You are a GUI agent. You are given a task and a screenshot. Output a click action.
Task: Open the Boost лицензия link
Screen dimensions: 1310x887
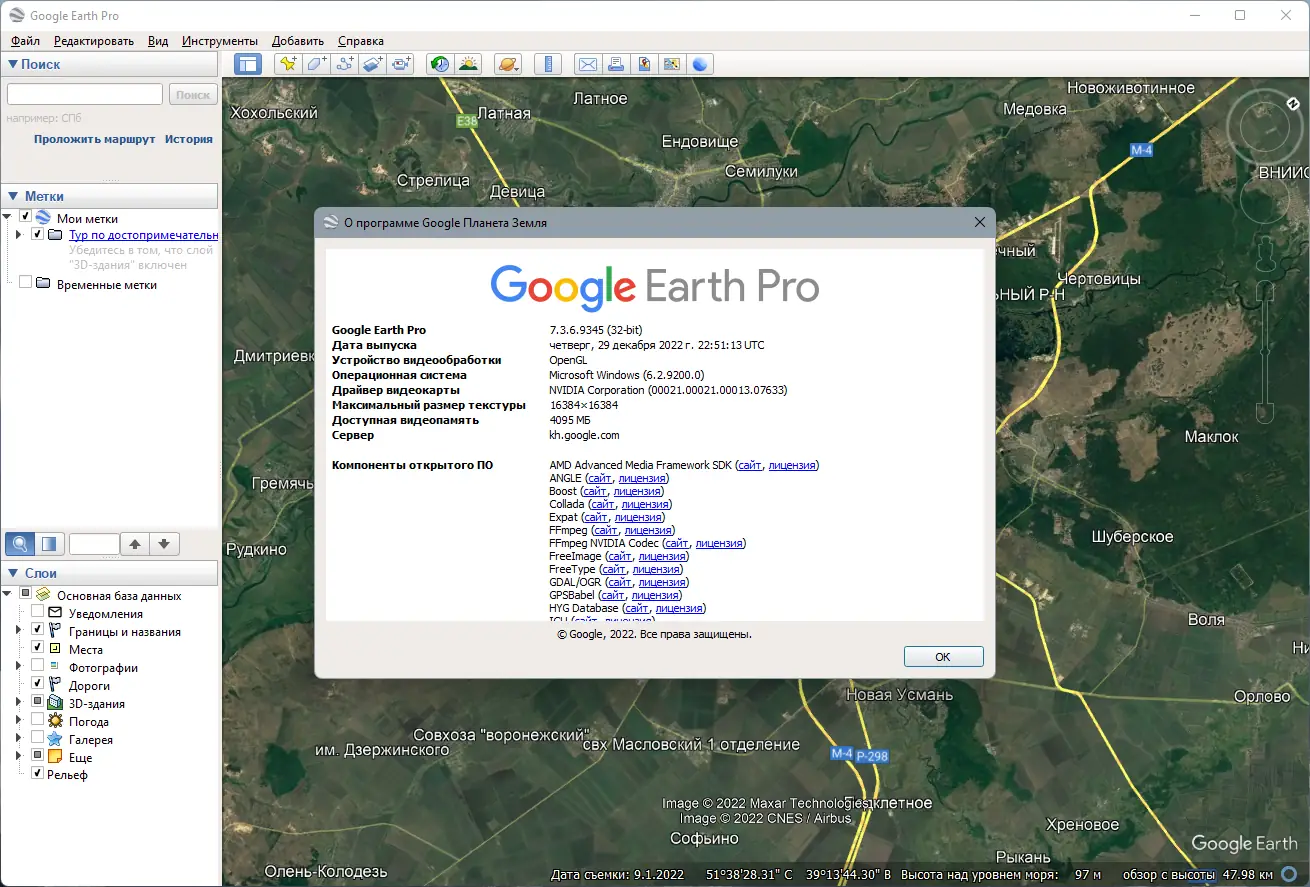(x=636, y=491)
